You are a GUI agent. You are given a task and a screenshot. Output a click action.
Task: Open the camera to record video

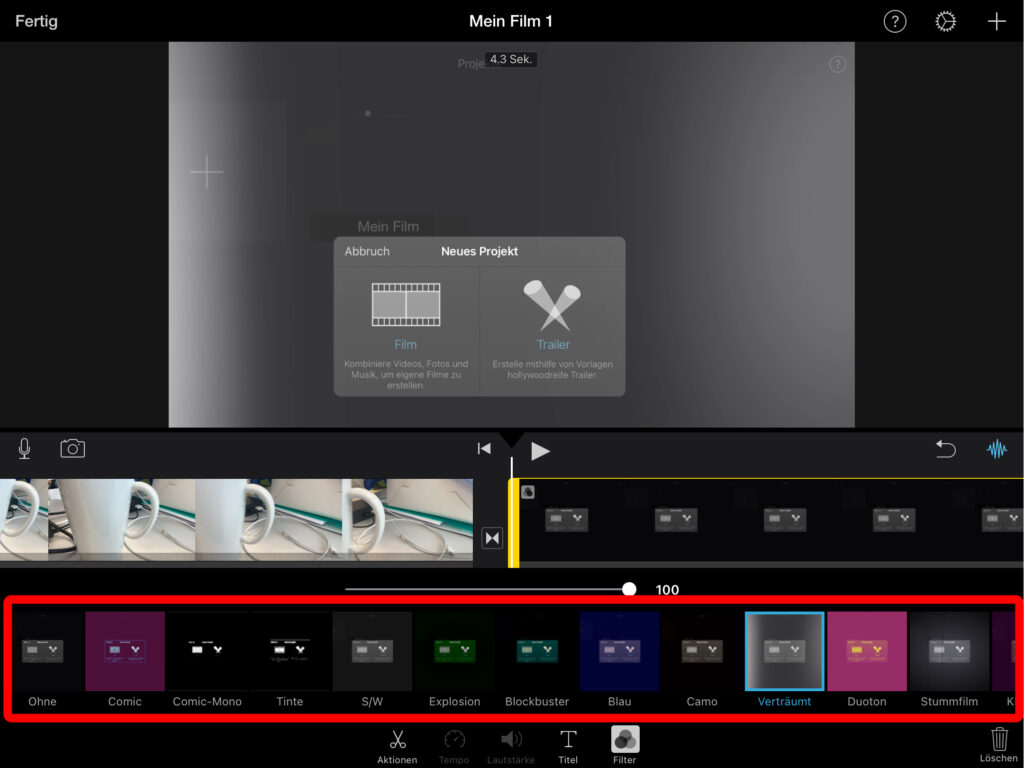[x=72, y=449]
